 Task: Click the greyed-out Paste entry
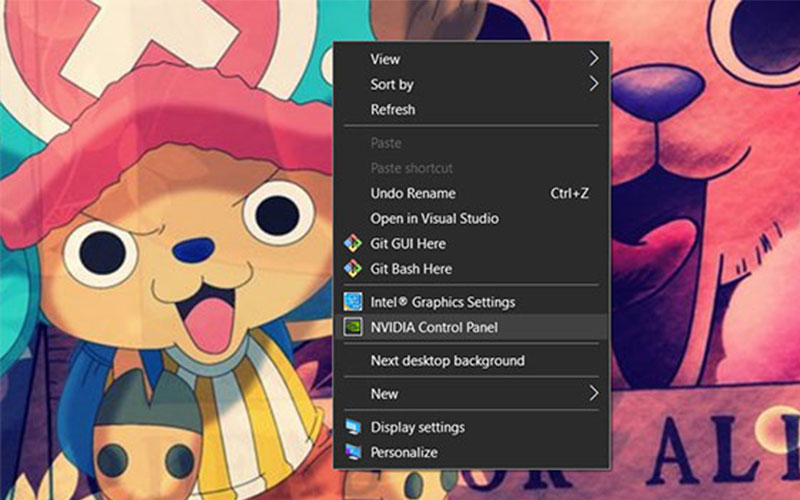386,143
